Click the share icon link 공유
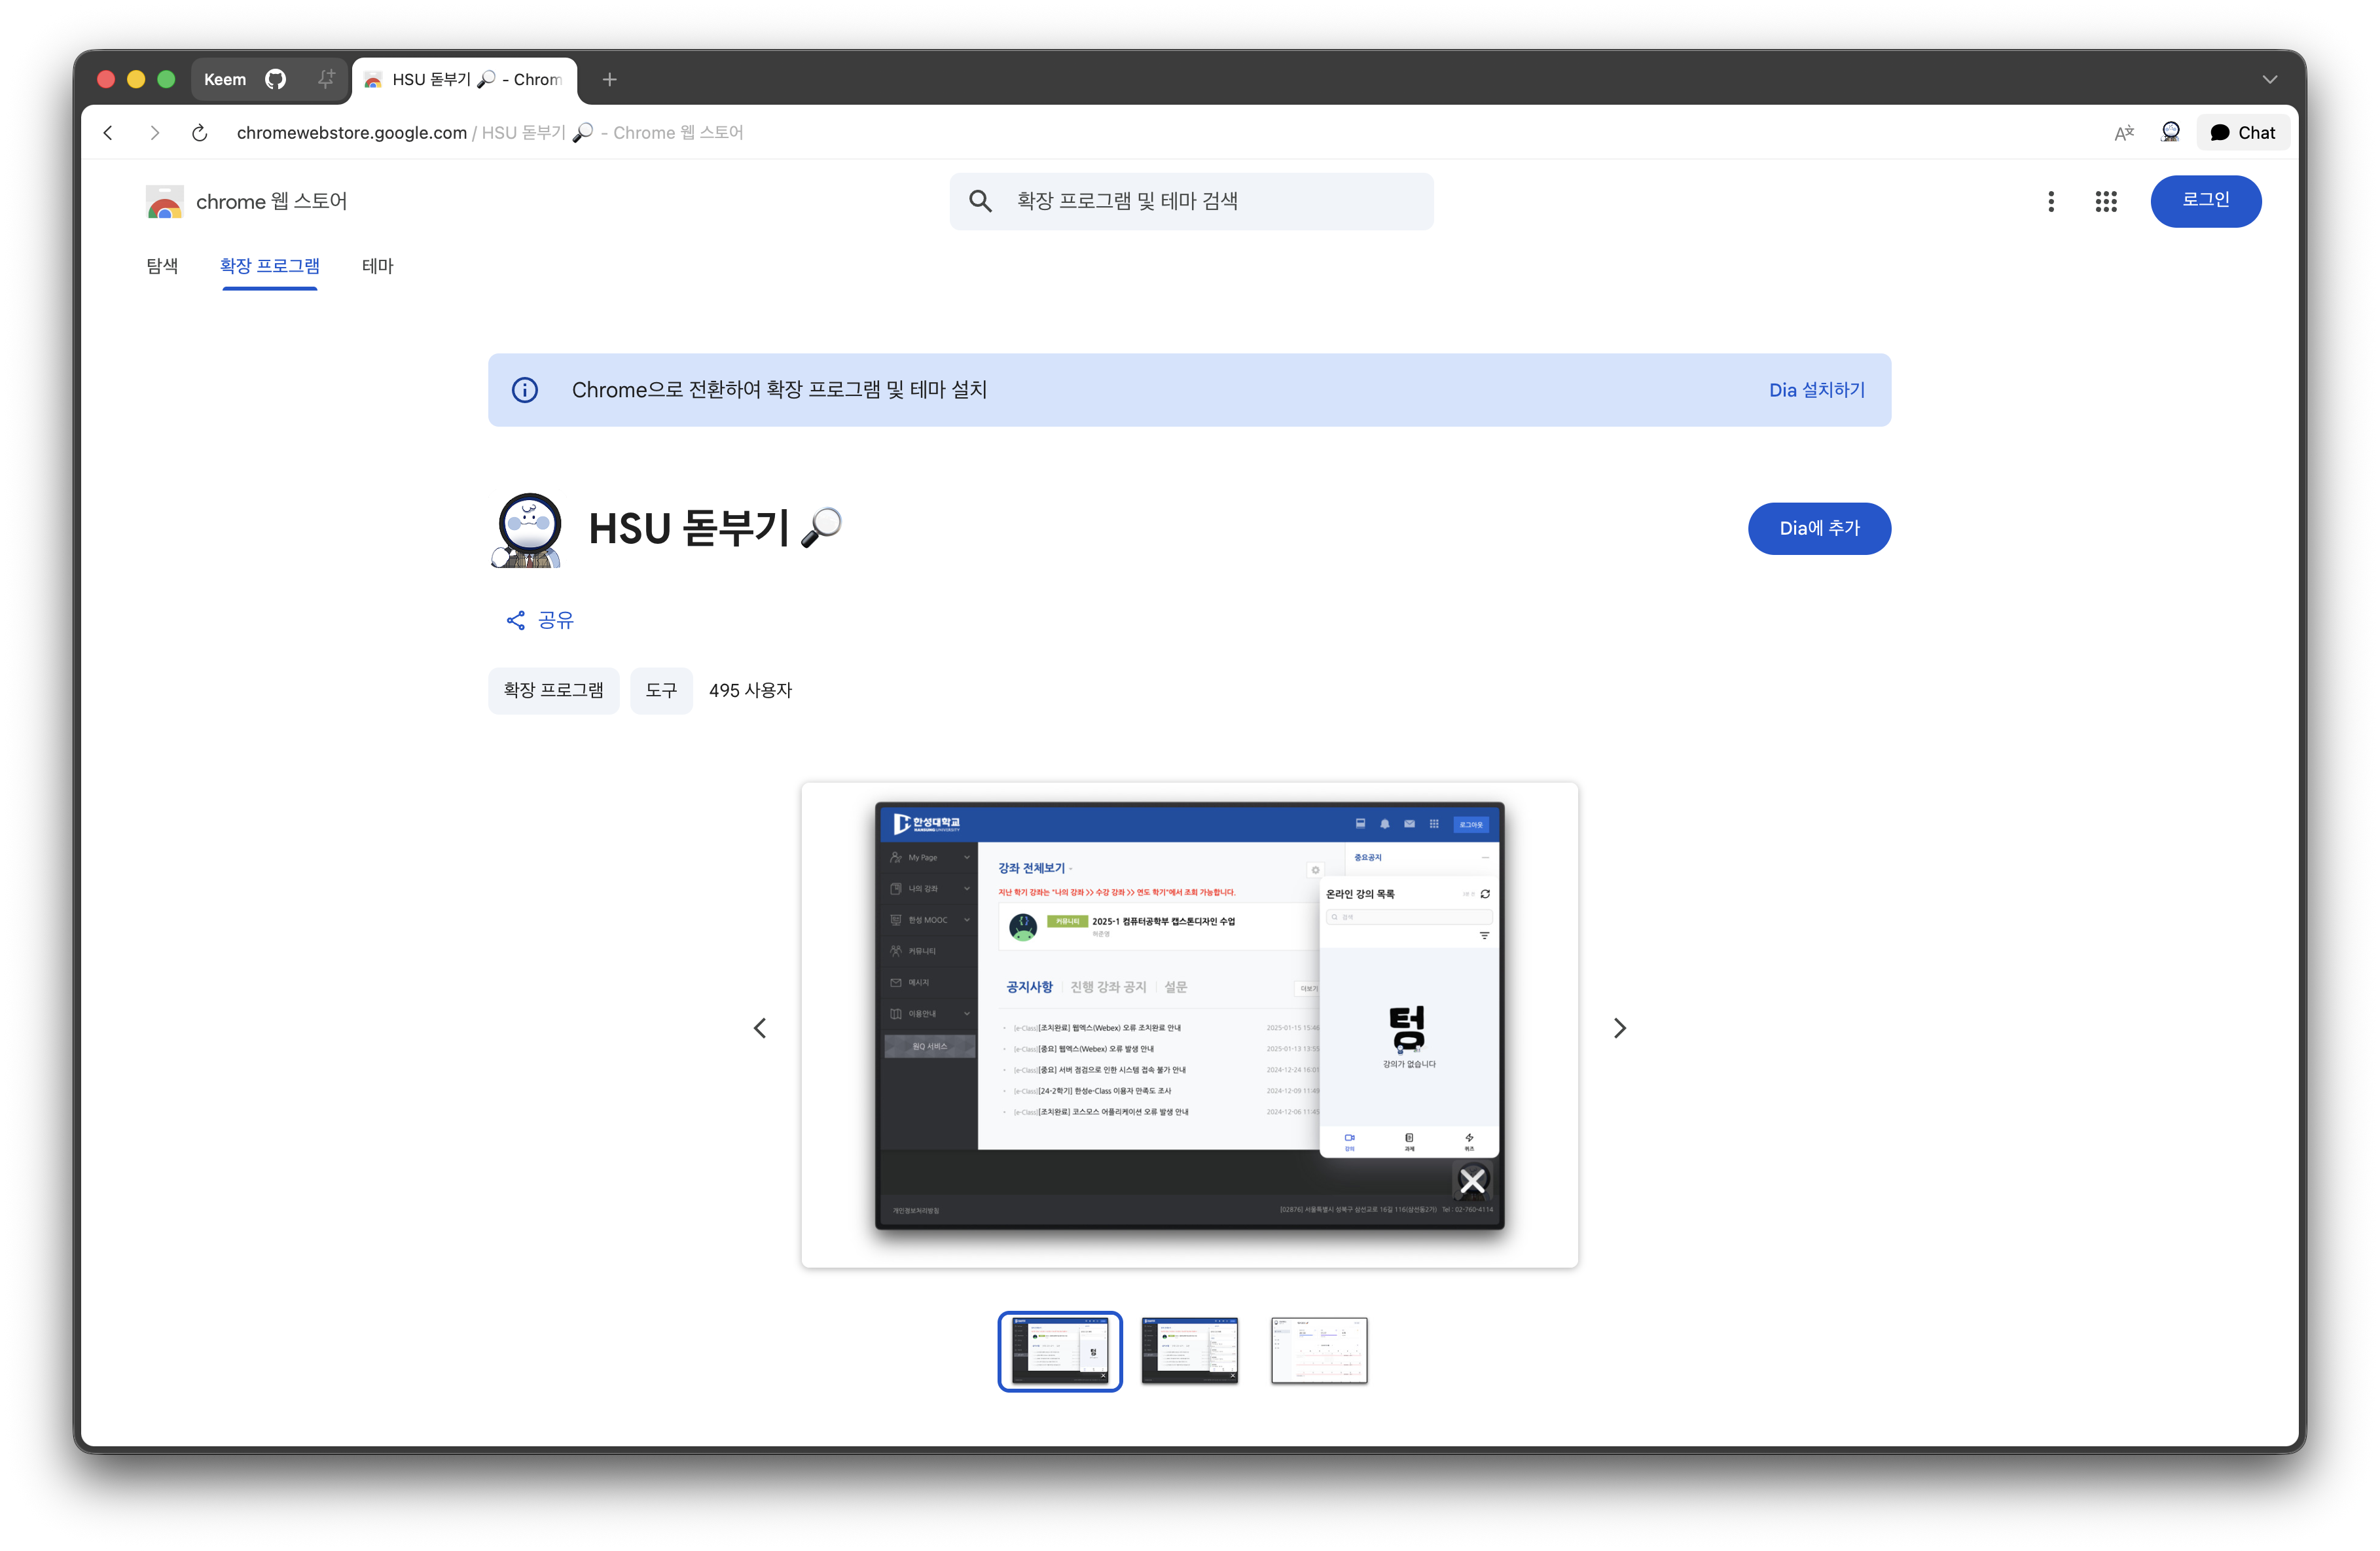The height and width of the screenshot is (1551, 2380). tap(540, 621)
